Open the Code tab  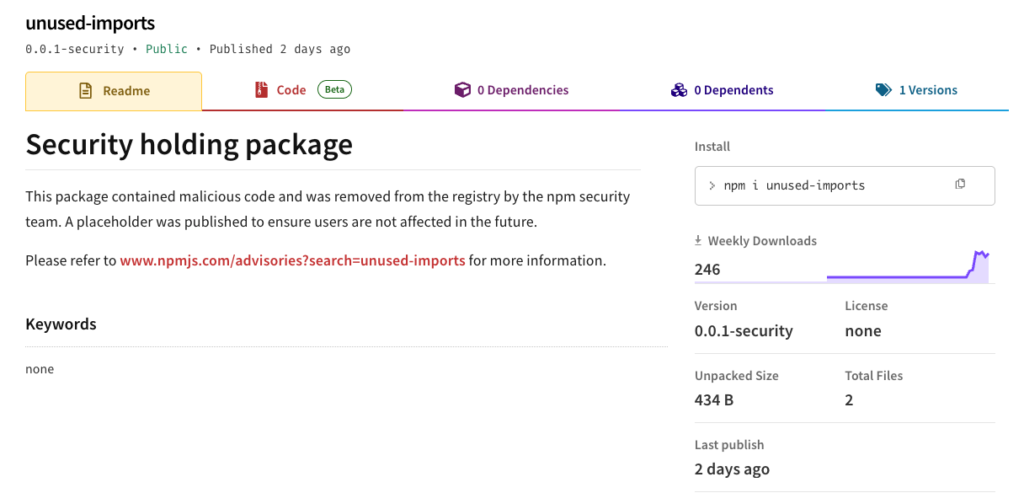pos(291,90)
